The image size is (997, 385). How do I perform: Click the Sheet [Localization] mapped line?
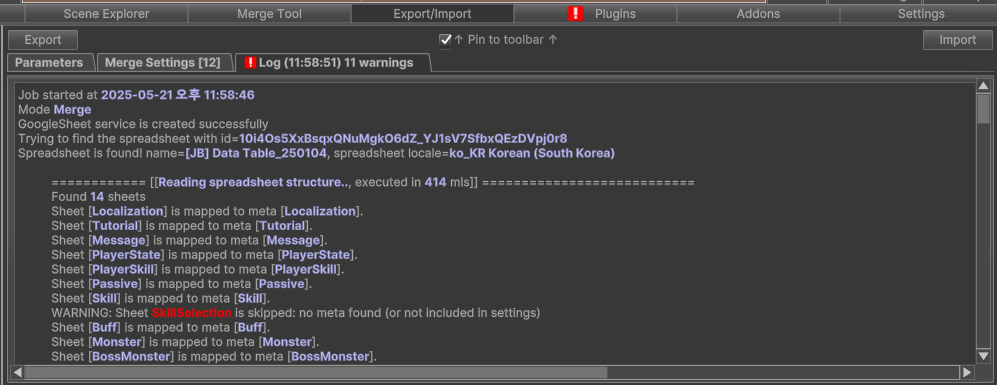(207, 211)
